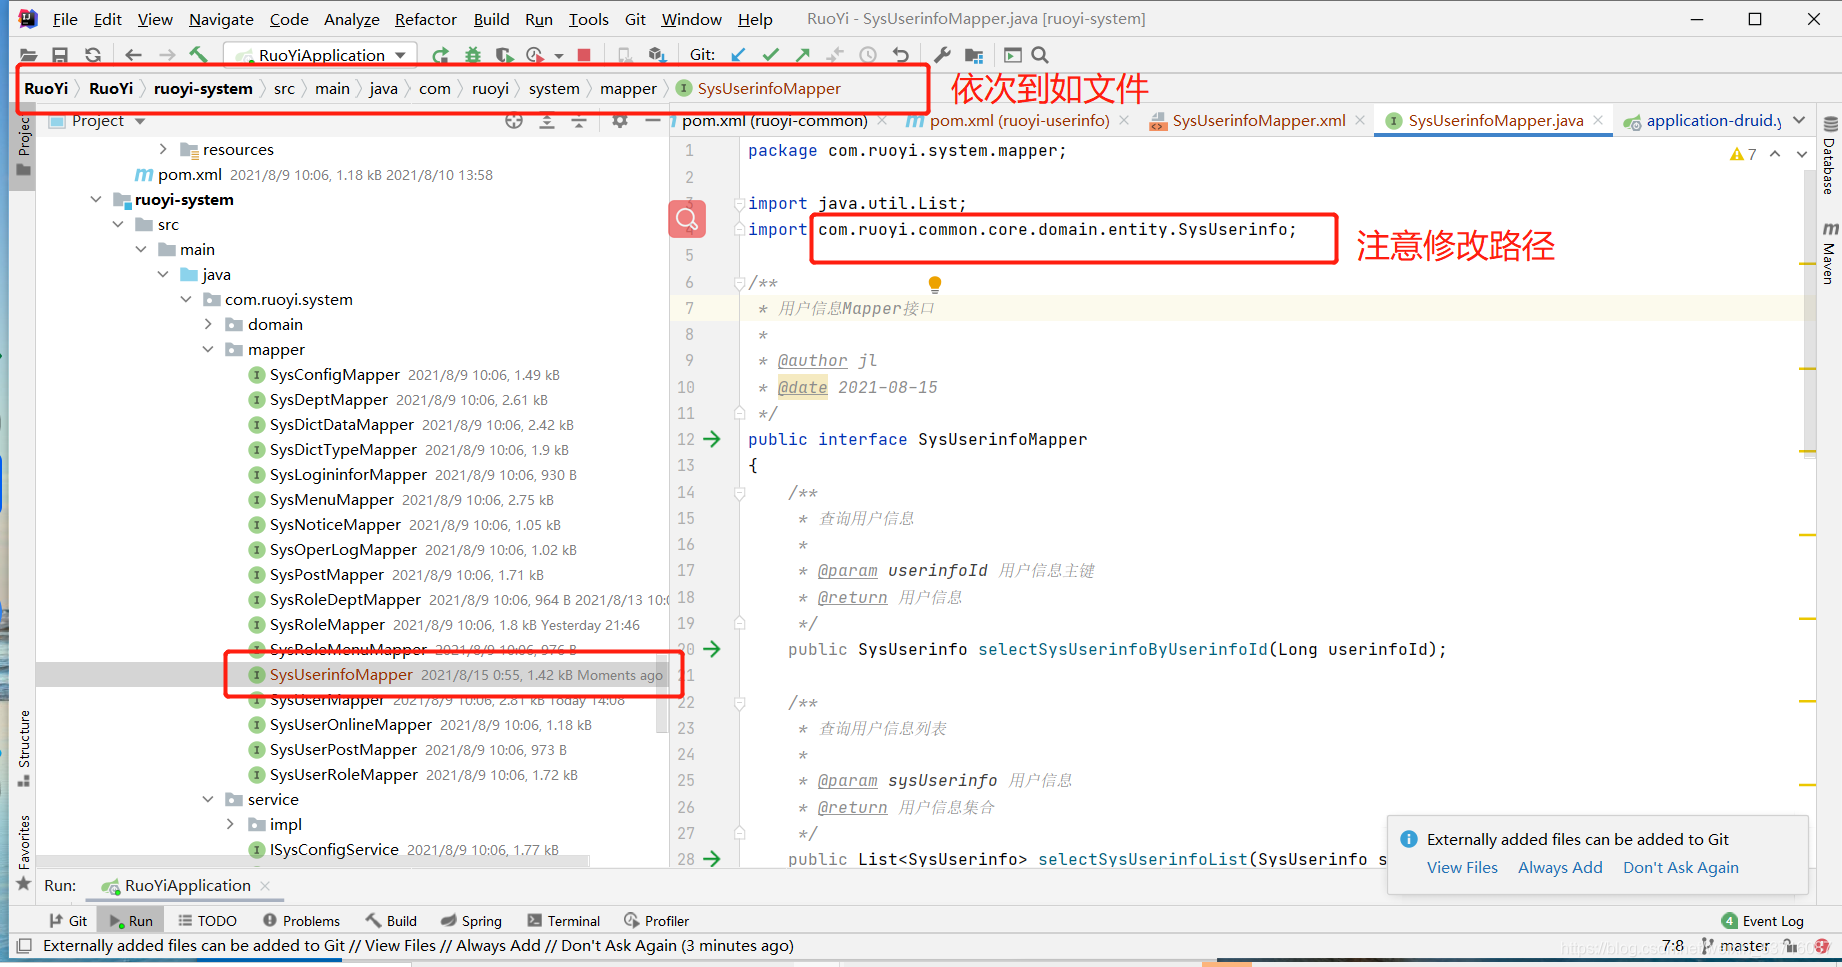The image size is (1842, 967).
Task: Click Search Everywhere magnifier in toolbar
Action: coord(1040,55)
